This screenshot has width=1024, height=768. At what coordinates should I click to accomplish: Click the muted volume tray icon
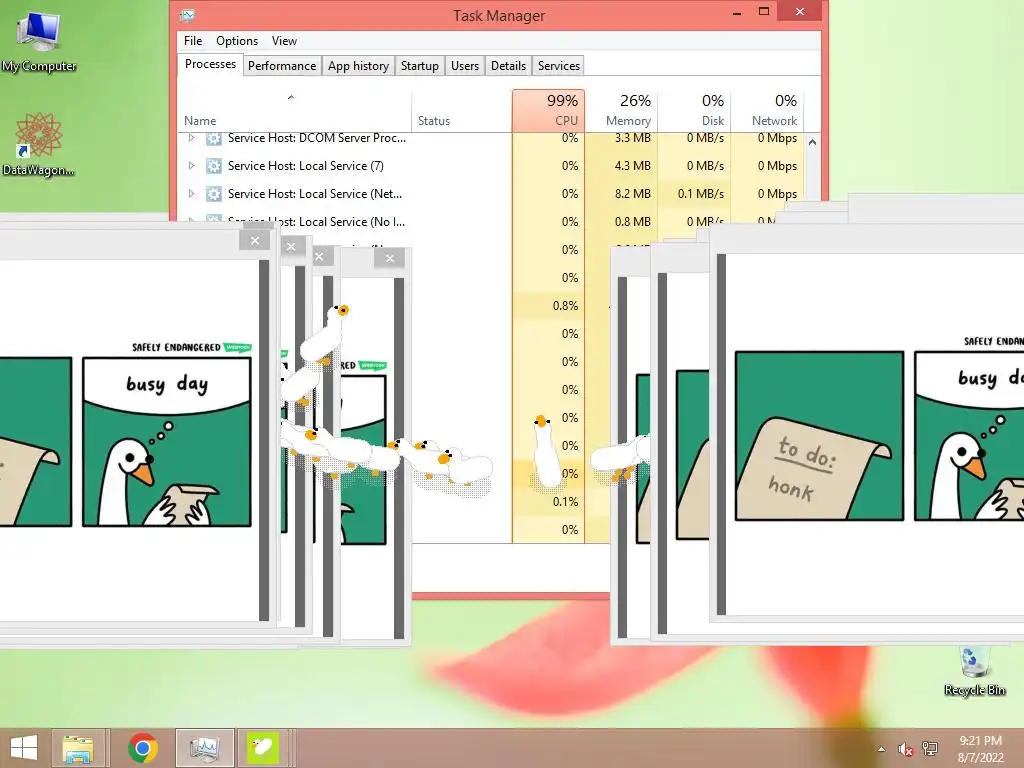coord(905,749)
